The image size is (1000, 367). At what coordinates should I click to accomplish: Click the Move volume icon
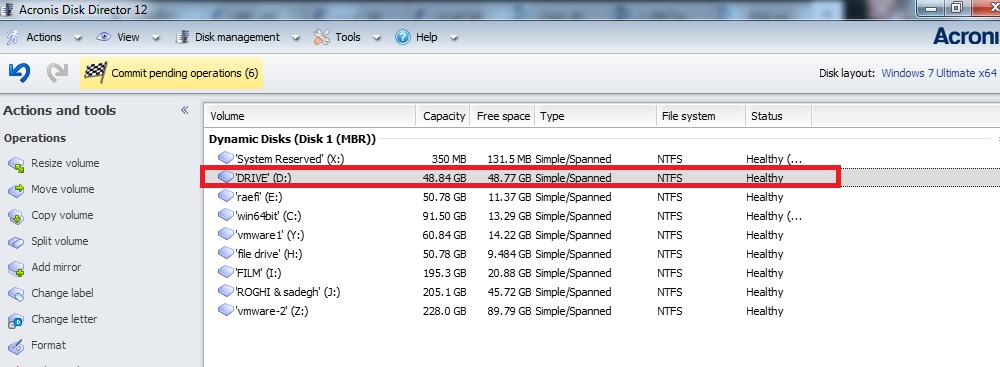(16, 190)
